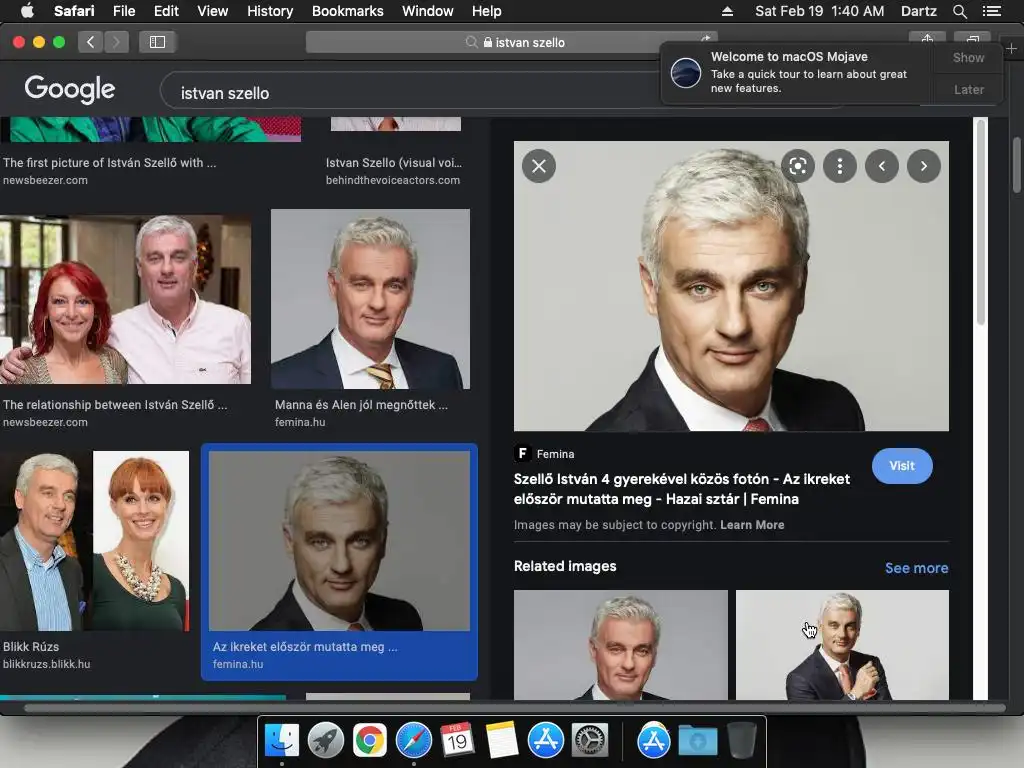Click Safari back navigation arrow
This screenshot has width=1024, height=768.
[x=90, y=42]
